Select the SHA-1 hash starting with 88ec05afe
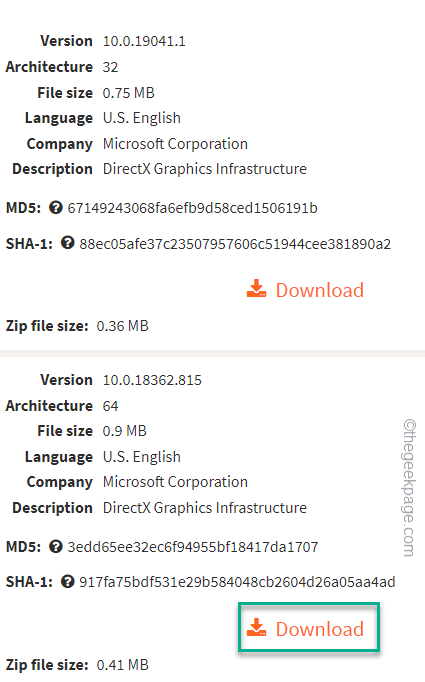 [235, 244]
